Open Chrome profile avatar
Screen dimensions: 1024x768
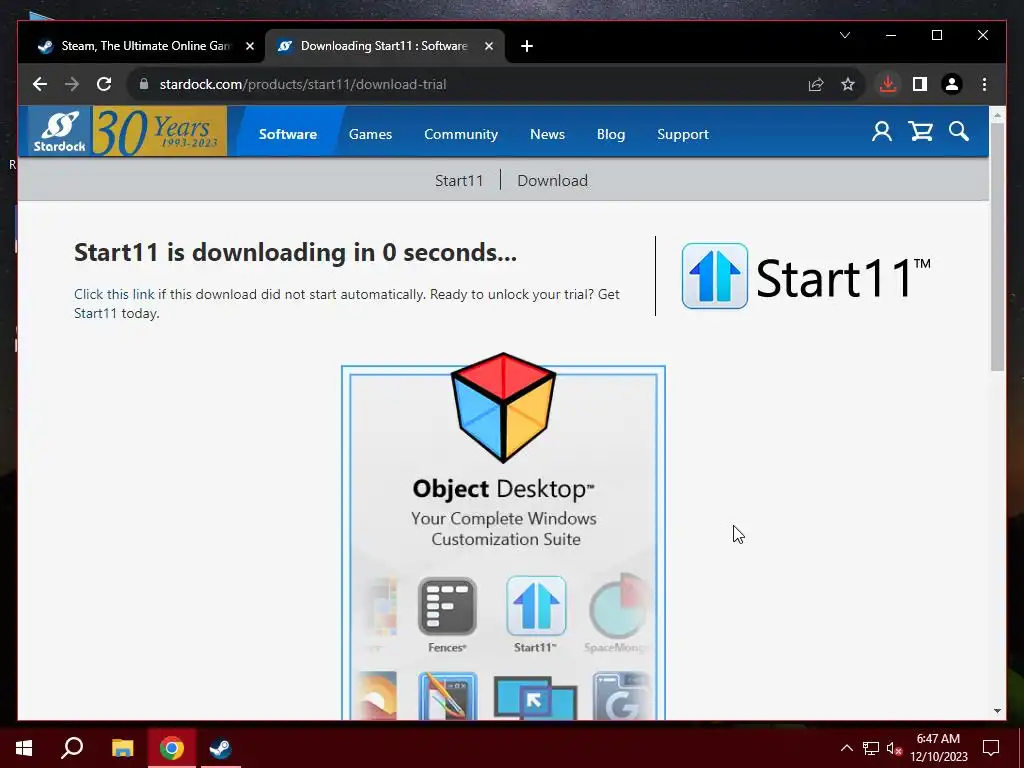point(952,84)
